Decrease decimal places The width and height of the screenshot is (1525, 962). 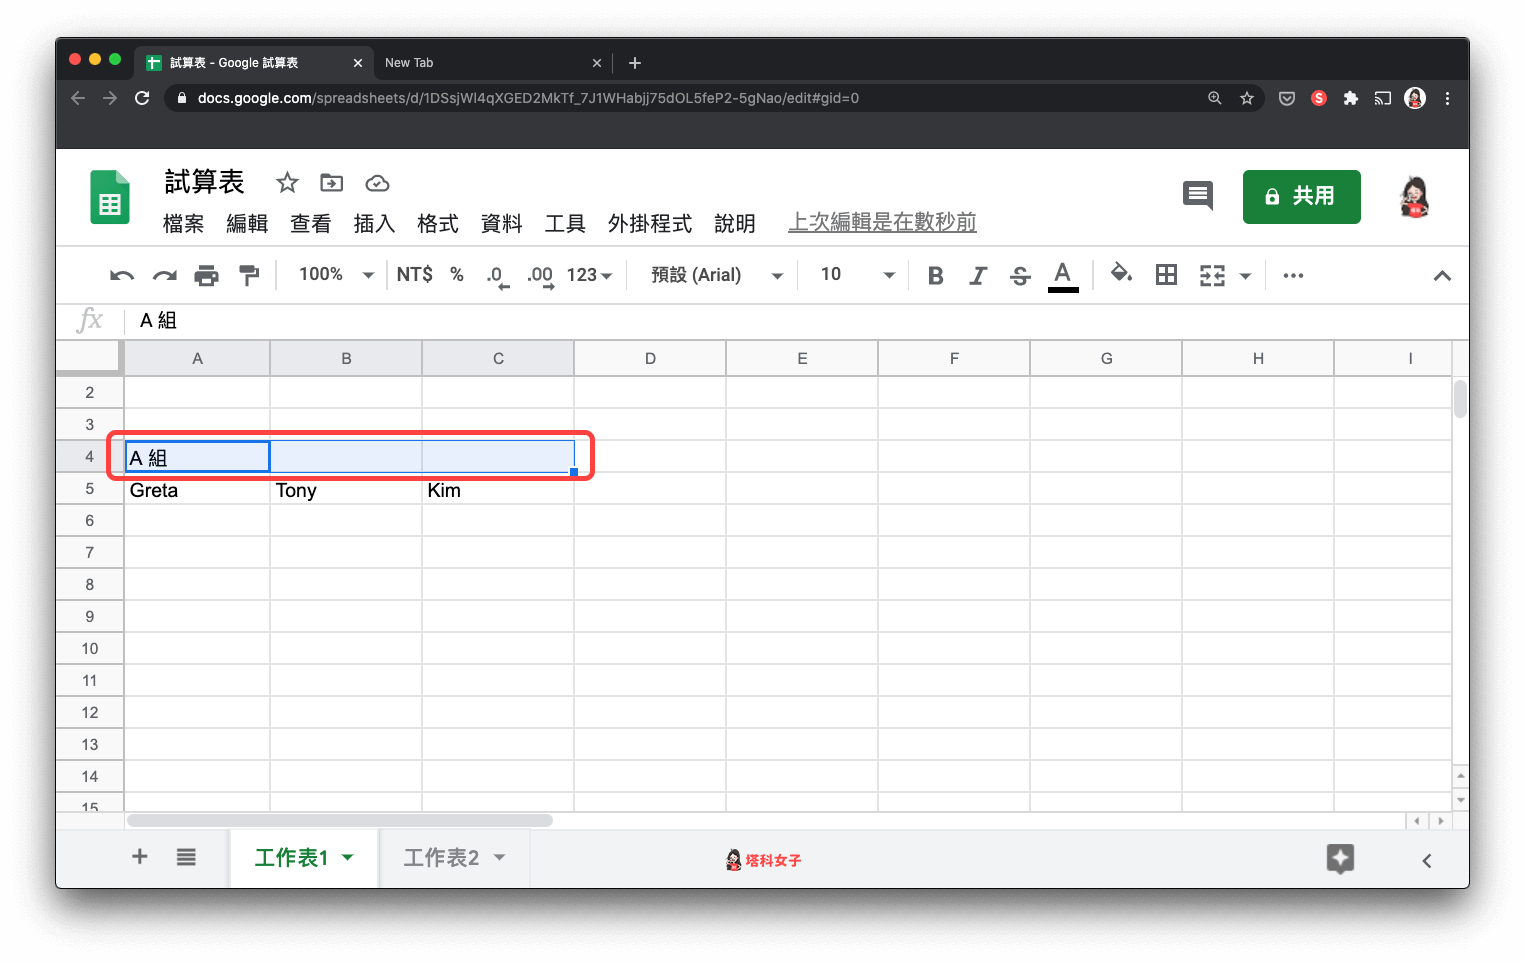coord(496,275)
